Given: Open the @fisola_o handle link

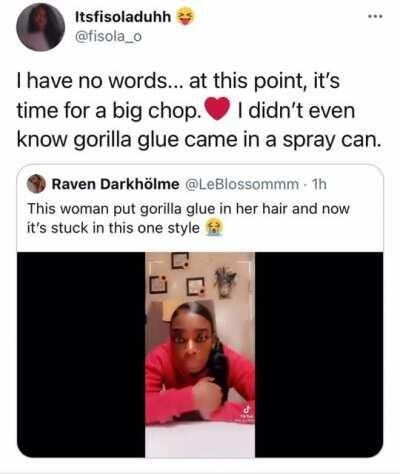Looking at the screenshot, I should coord(108,37).
